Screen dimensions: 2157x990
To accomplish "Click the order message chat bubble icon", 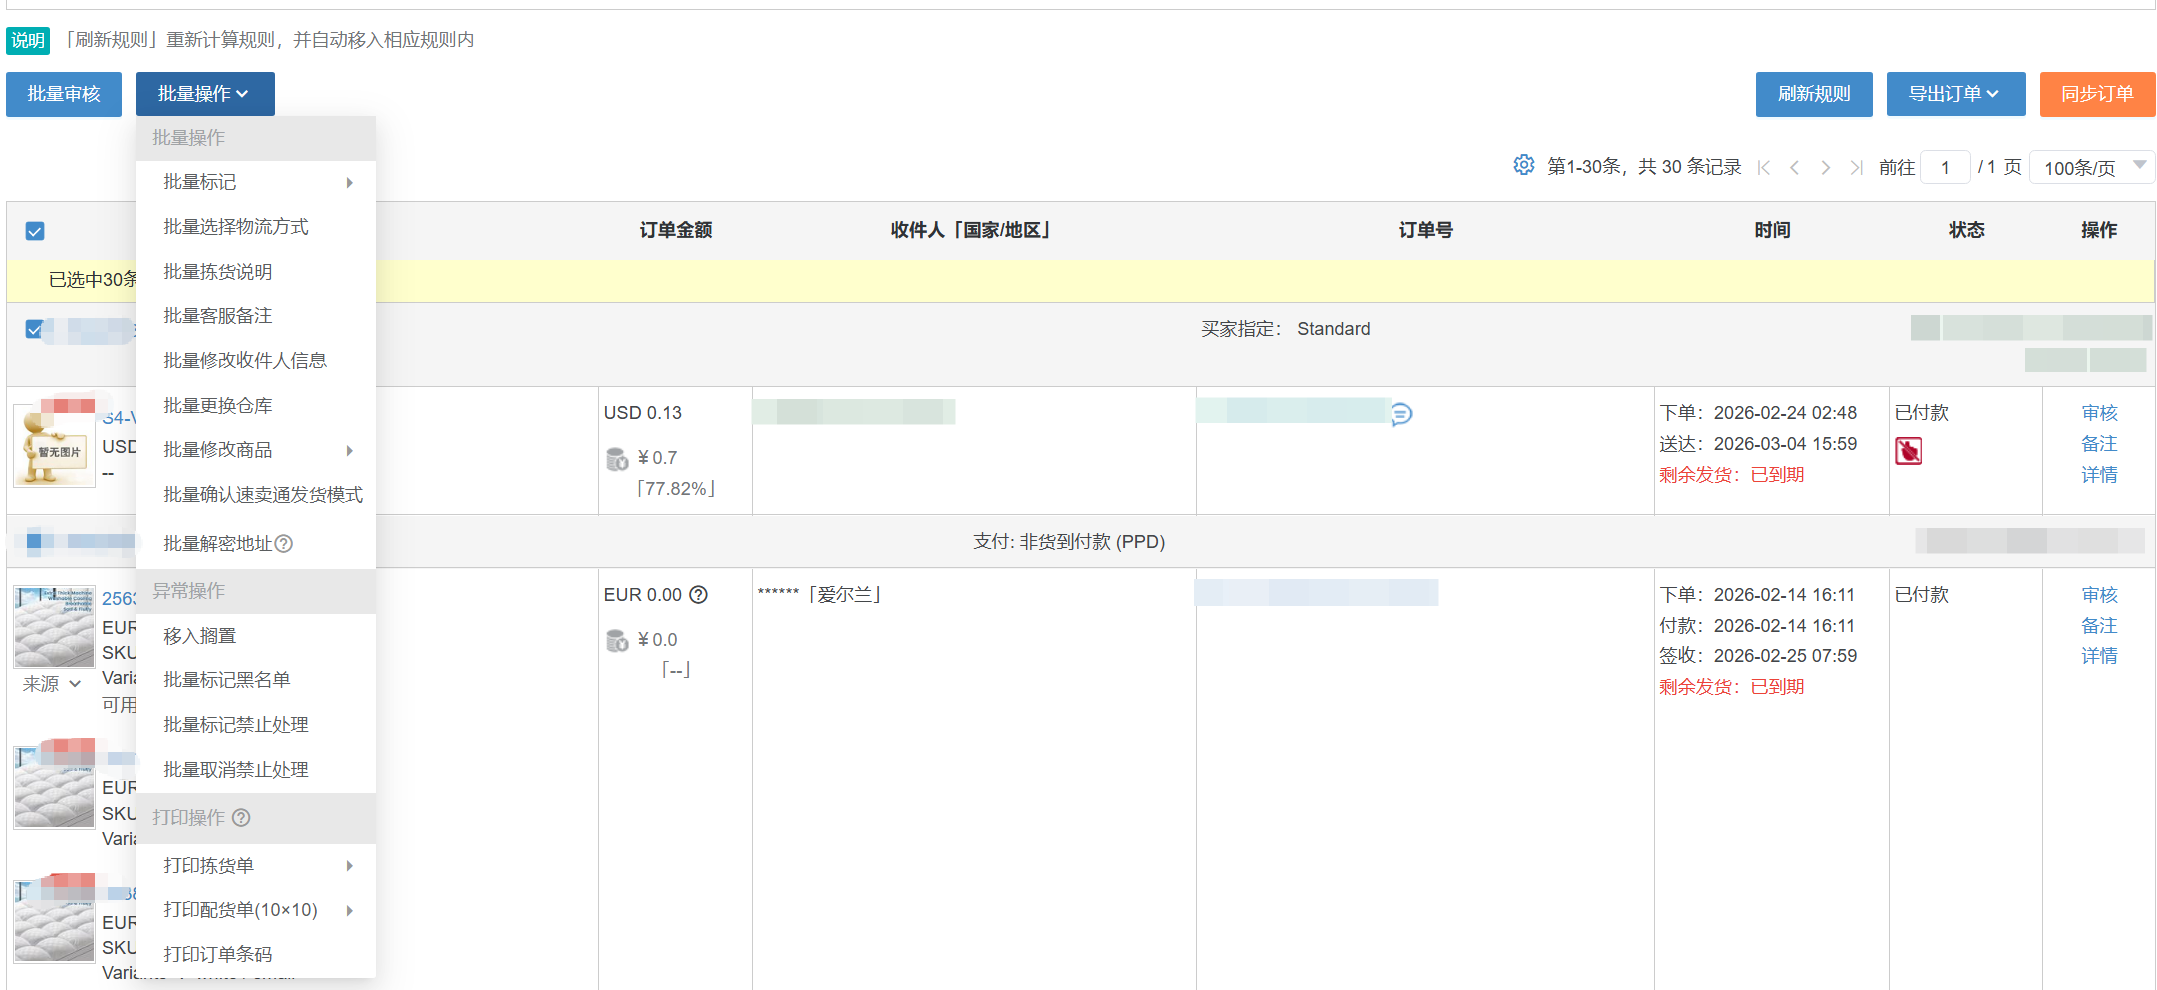I will (1402, 413).
